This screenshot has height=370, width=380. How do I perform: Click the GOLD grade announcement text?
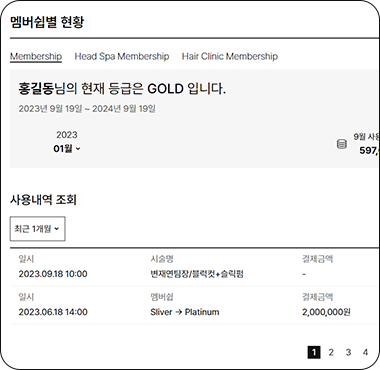122,89
